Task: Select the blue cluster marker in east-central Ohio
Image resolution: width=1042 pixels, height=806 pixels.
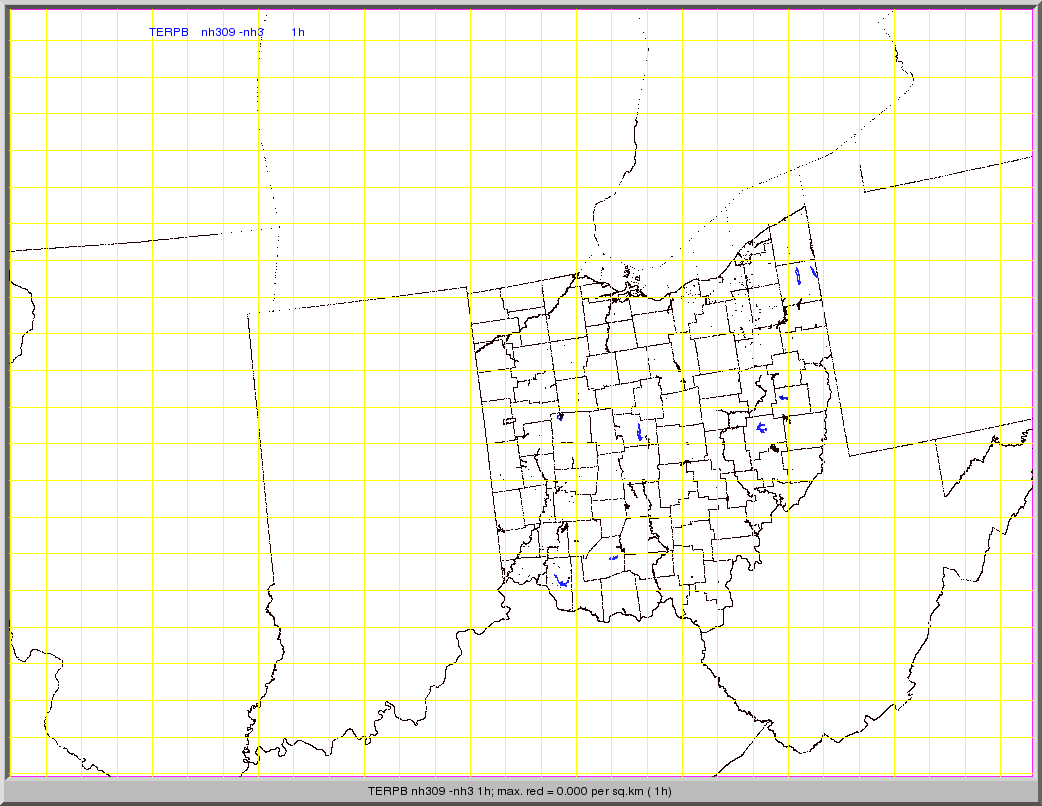Action: coord(761,428)
